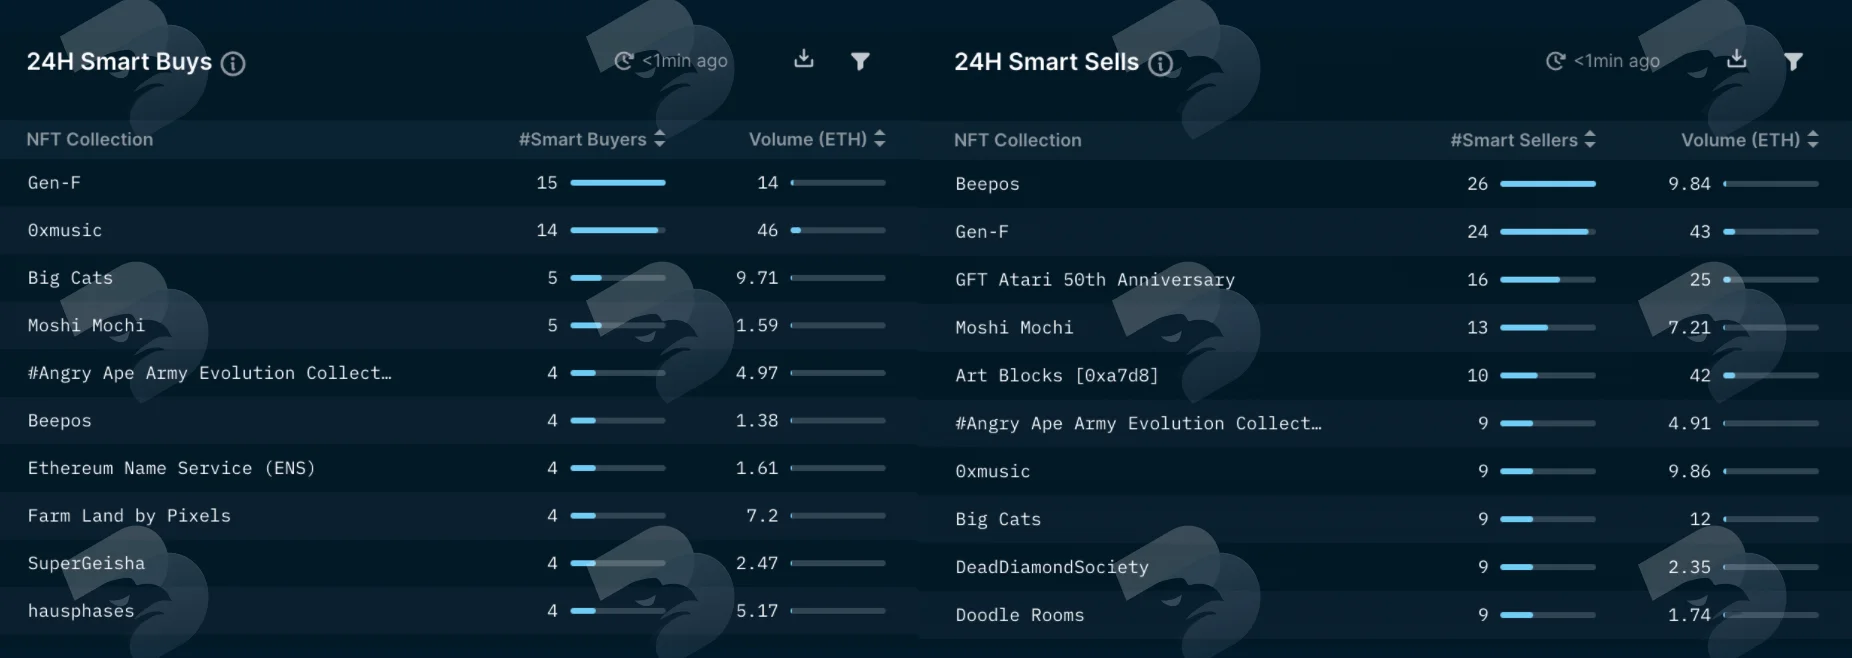Viewport: 1852px width, 658px height.
Task: Select Ethereum Name Service (ENS) row
Action: coord(459,468)
